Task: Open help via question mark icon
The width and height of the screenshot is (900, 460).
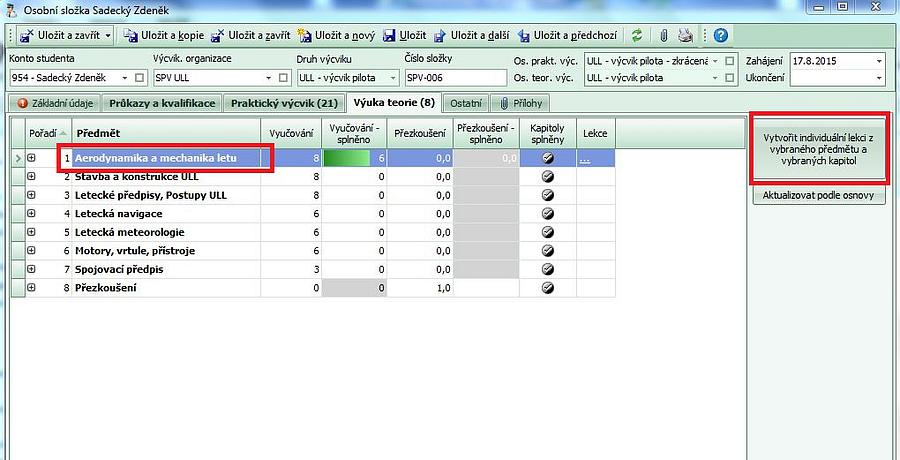Action: [x=720, y=36]
